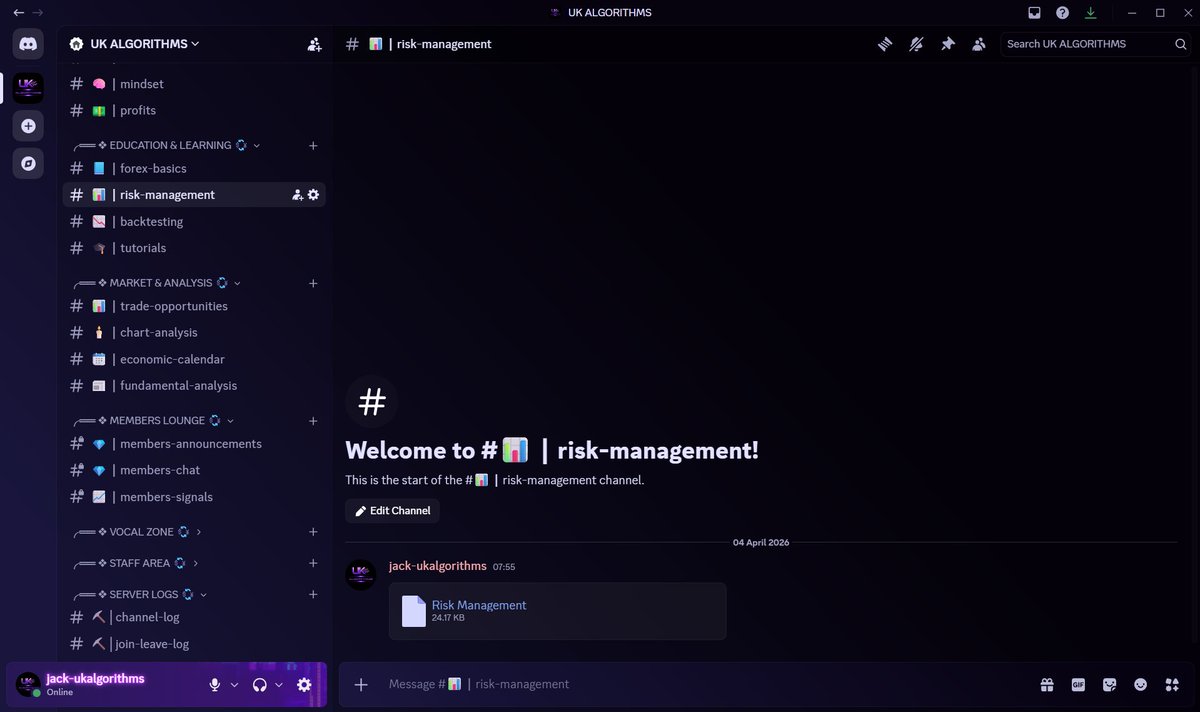This screenshot has width=1200, height=712.
Task: Click invite icon on risk-management channel row
Action: 297,195
